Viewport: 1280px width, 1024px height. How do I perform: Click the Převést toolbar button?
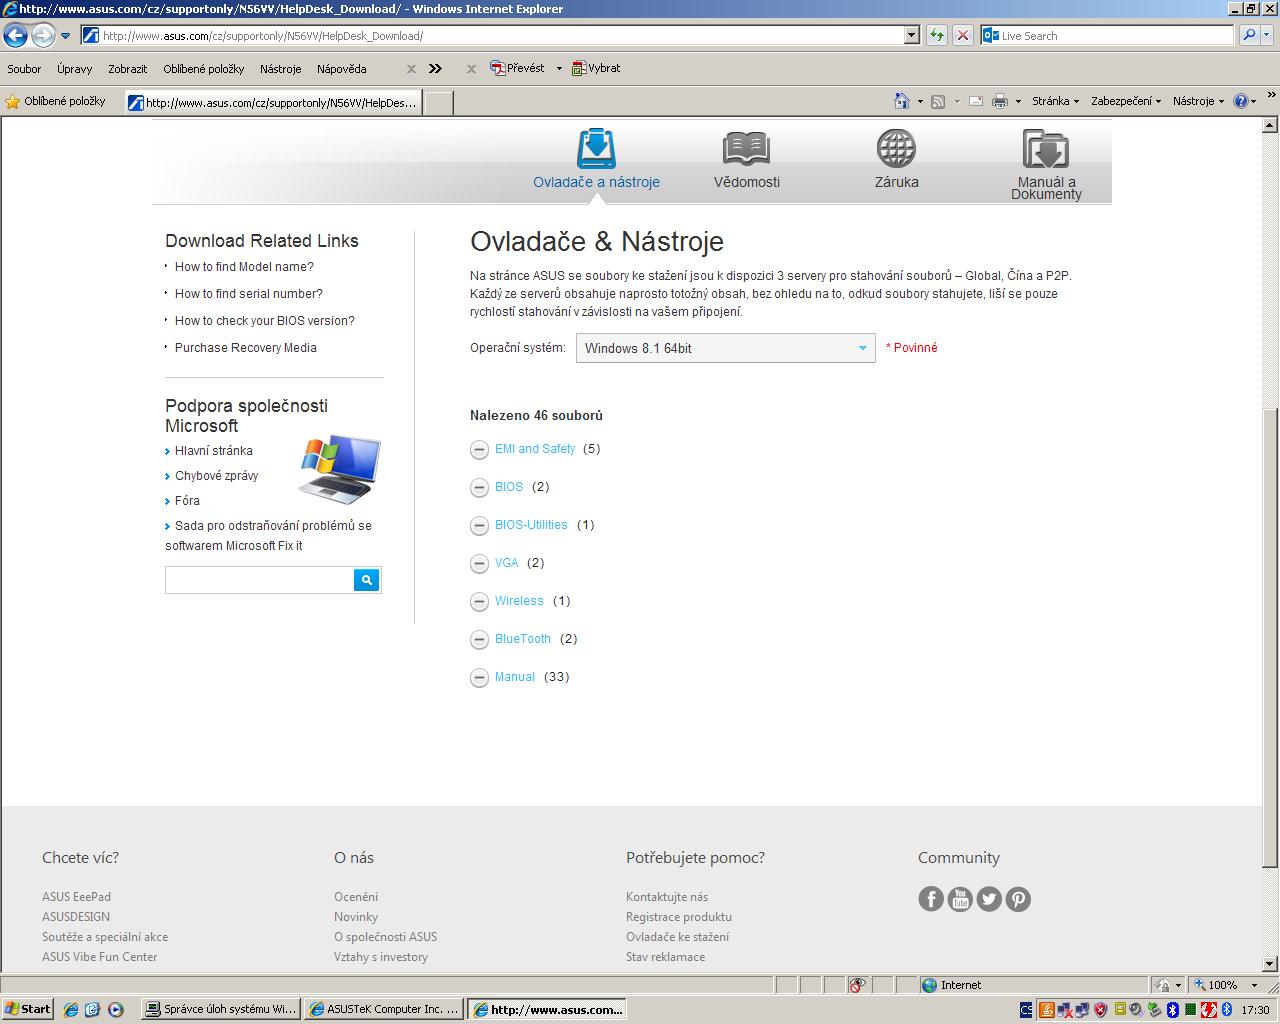(x=518, y=68)
